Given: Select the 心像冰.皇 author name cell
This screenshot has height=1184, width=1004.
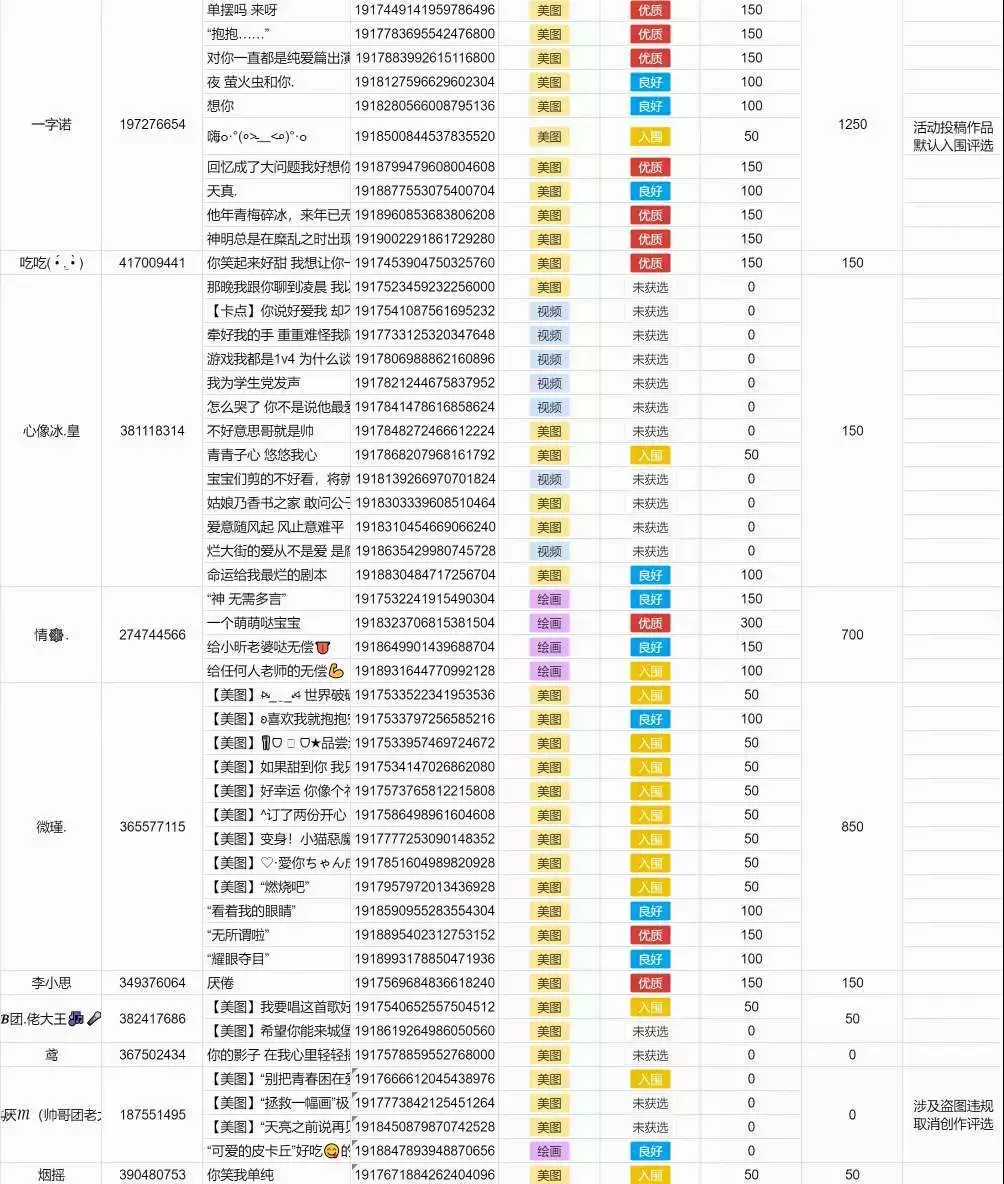Looking at the screenshot, I should [51, 431].
